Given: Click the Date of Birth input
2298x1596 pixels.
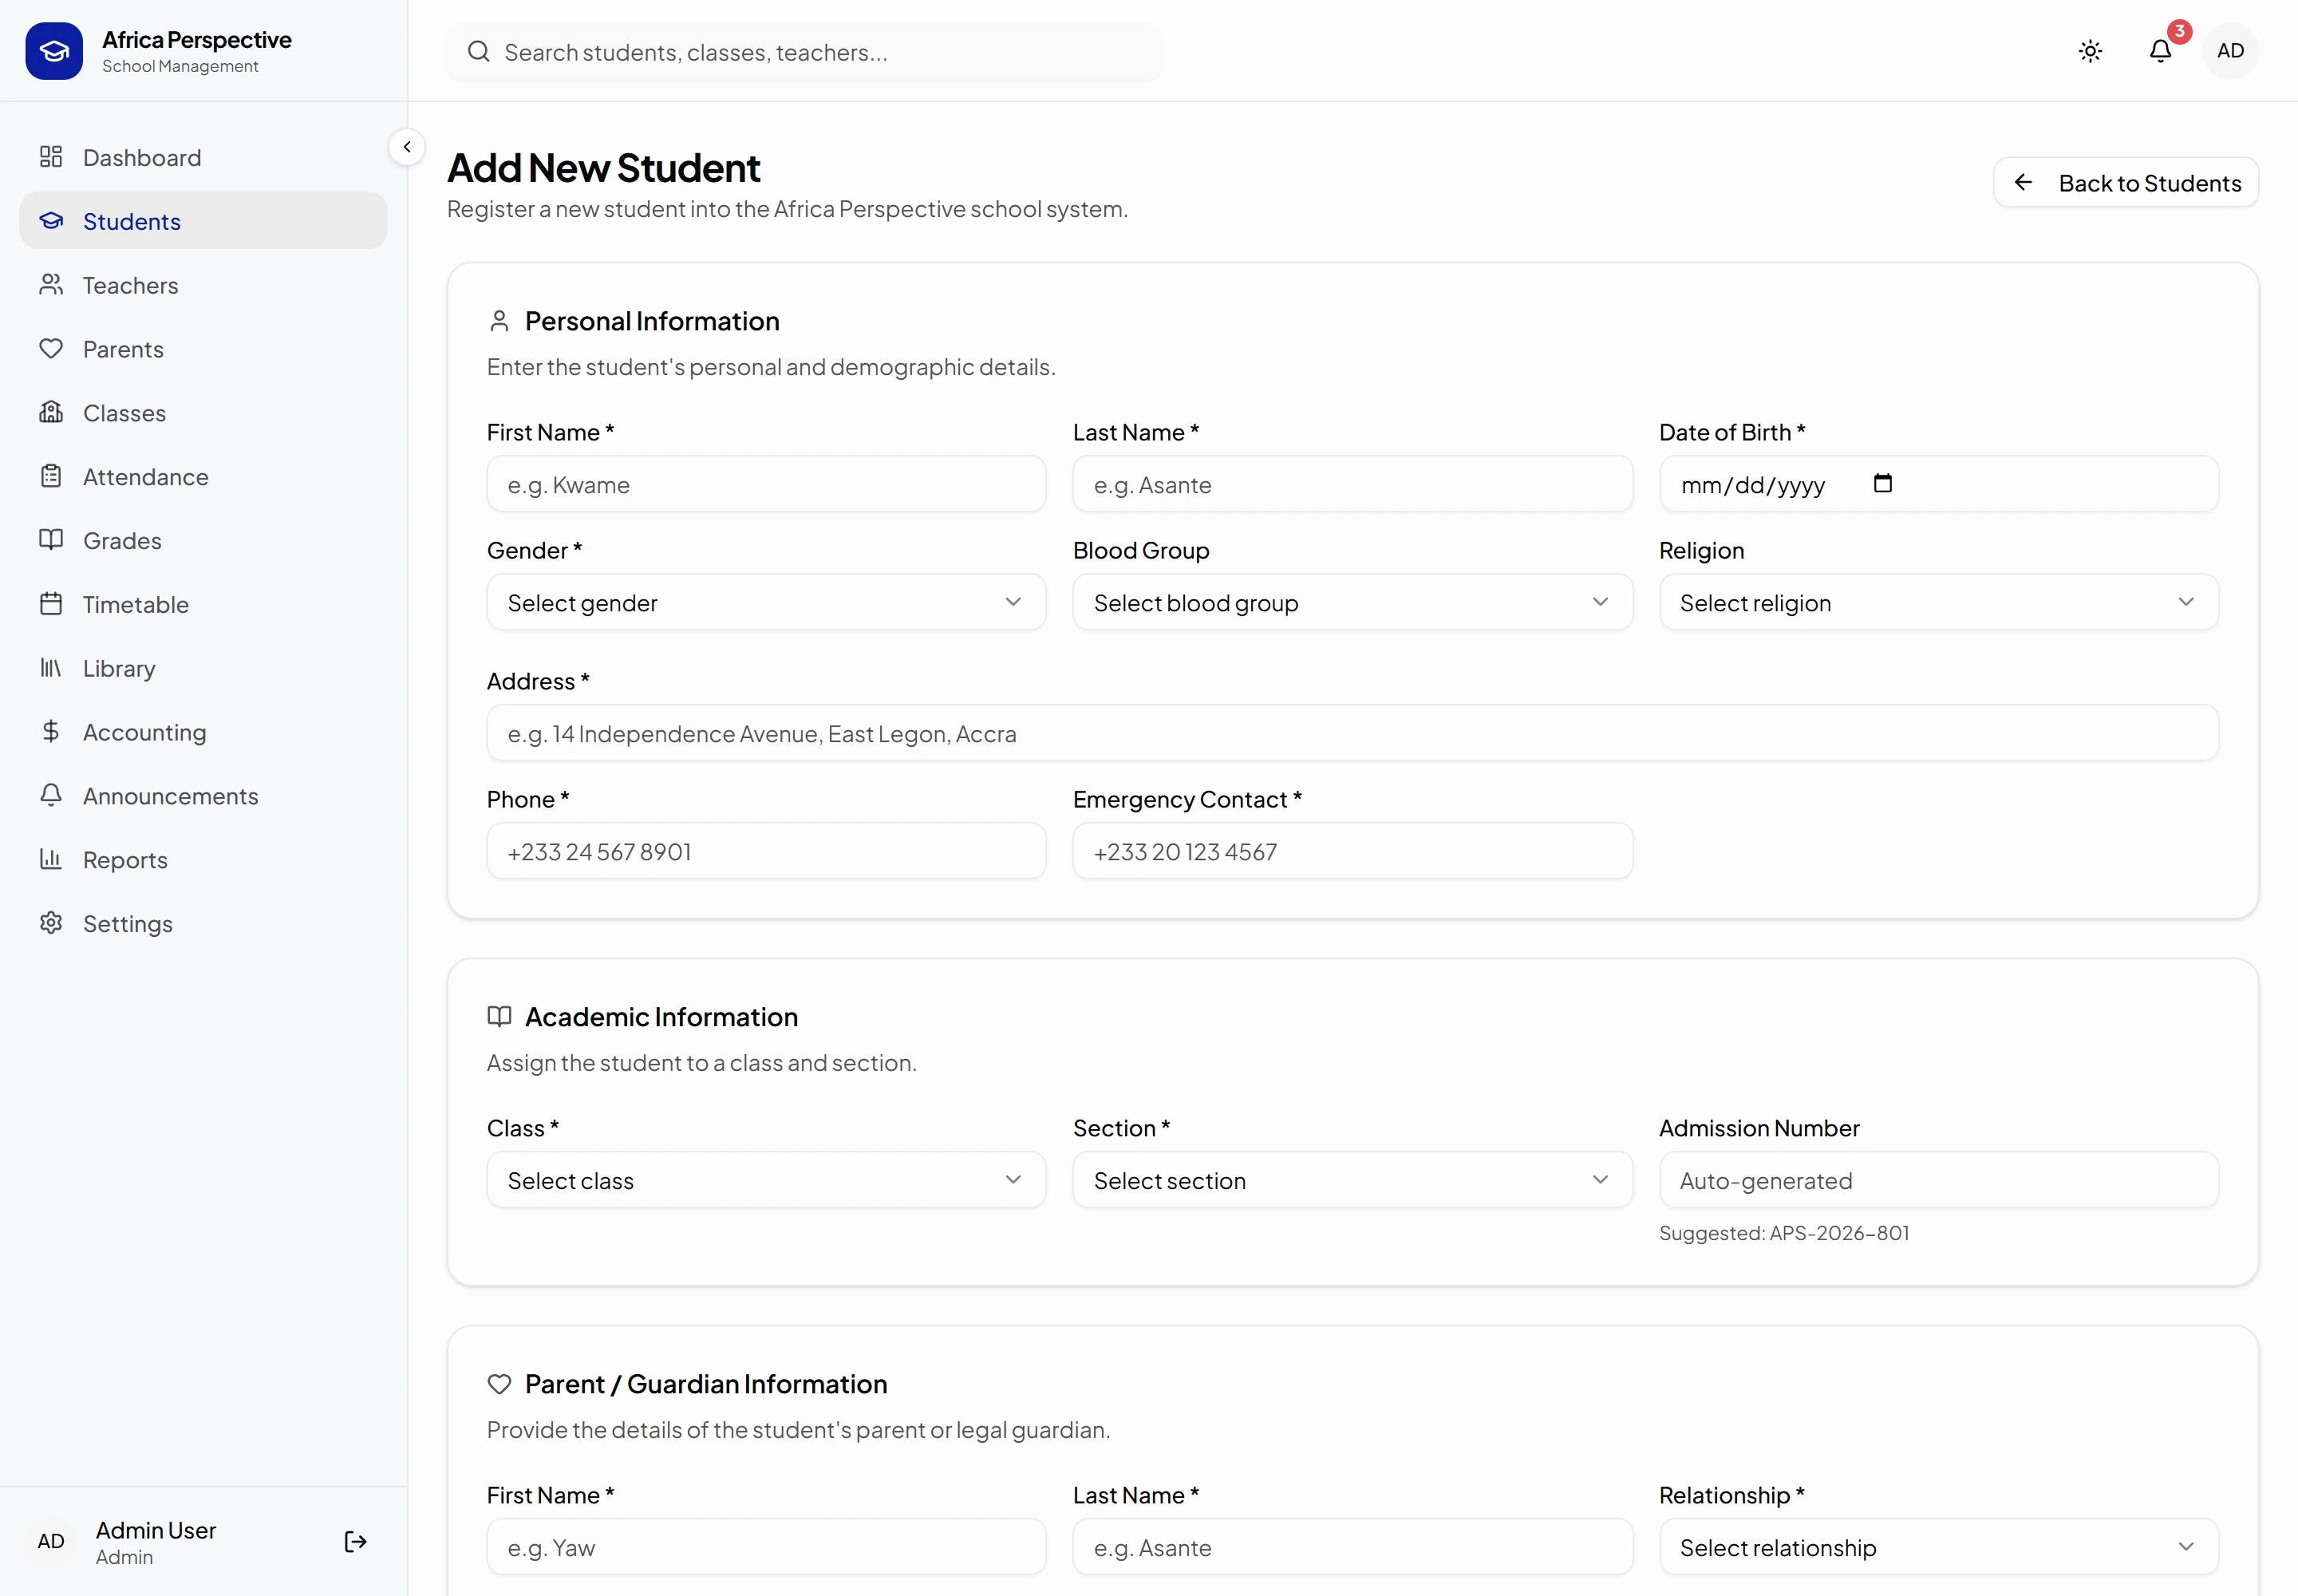Looking at the screenshot, I should [x=1938, y=484].
